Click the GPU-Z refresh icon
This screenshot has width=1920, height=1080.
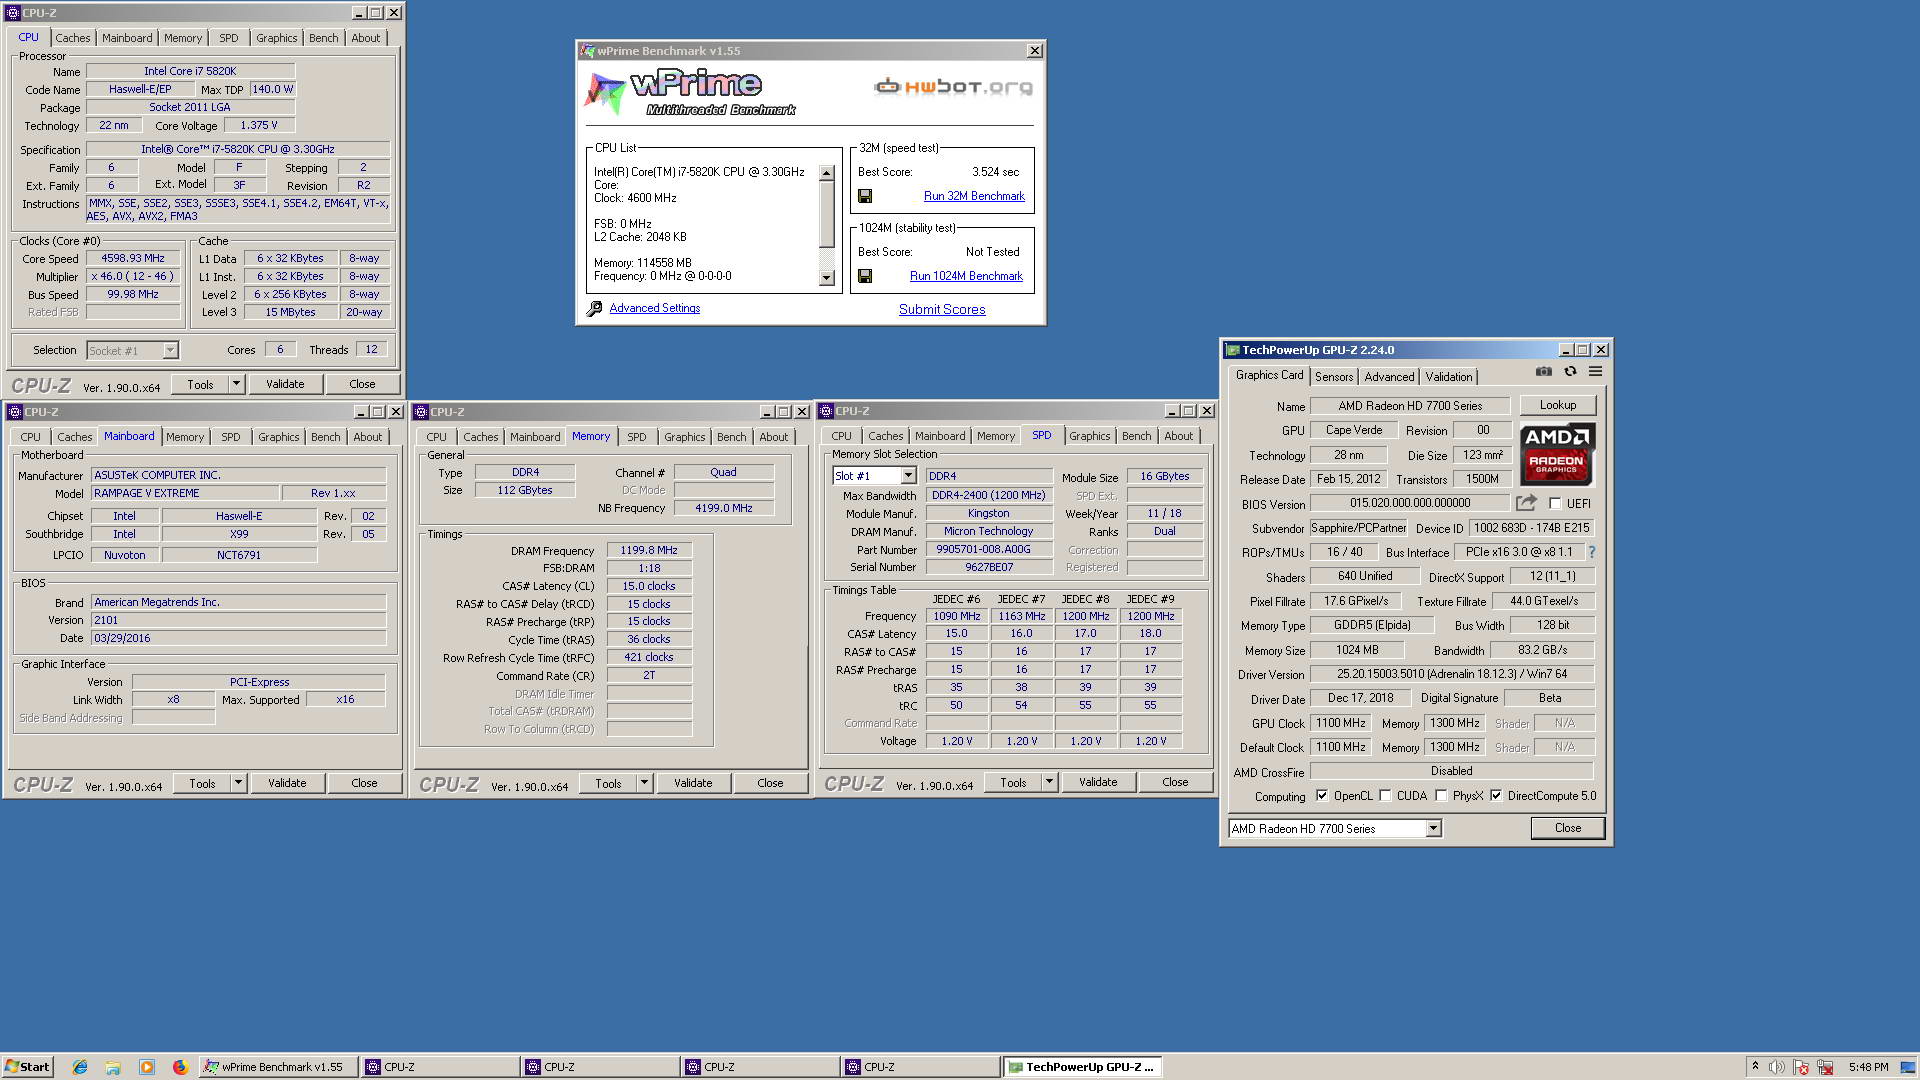[x=1570, y=372]
